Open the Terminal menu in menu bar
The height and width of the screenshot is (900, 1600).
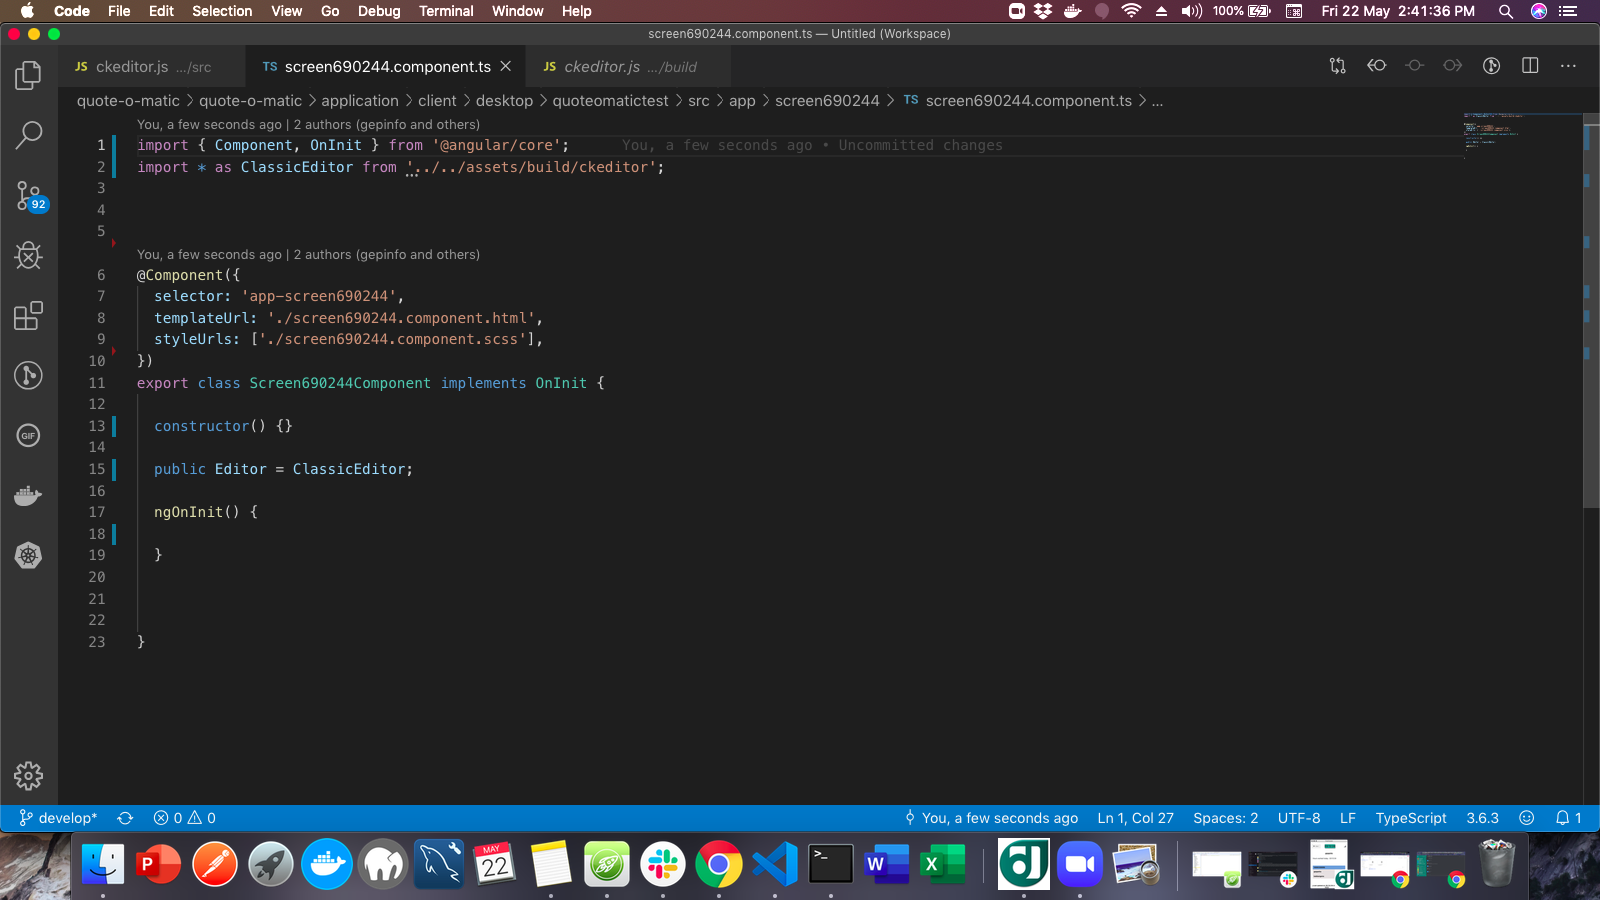point(446,11)
